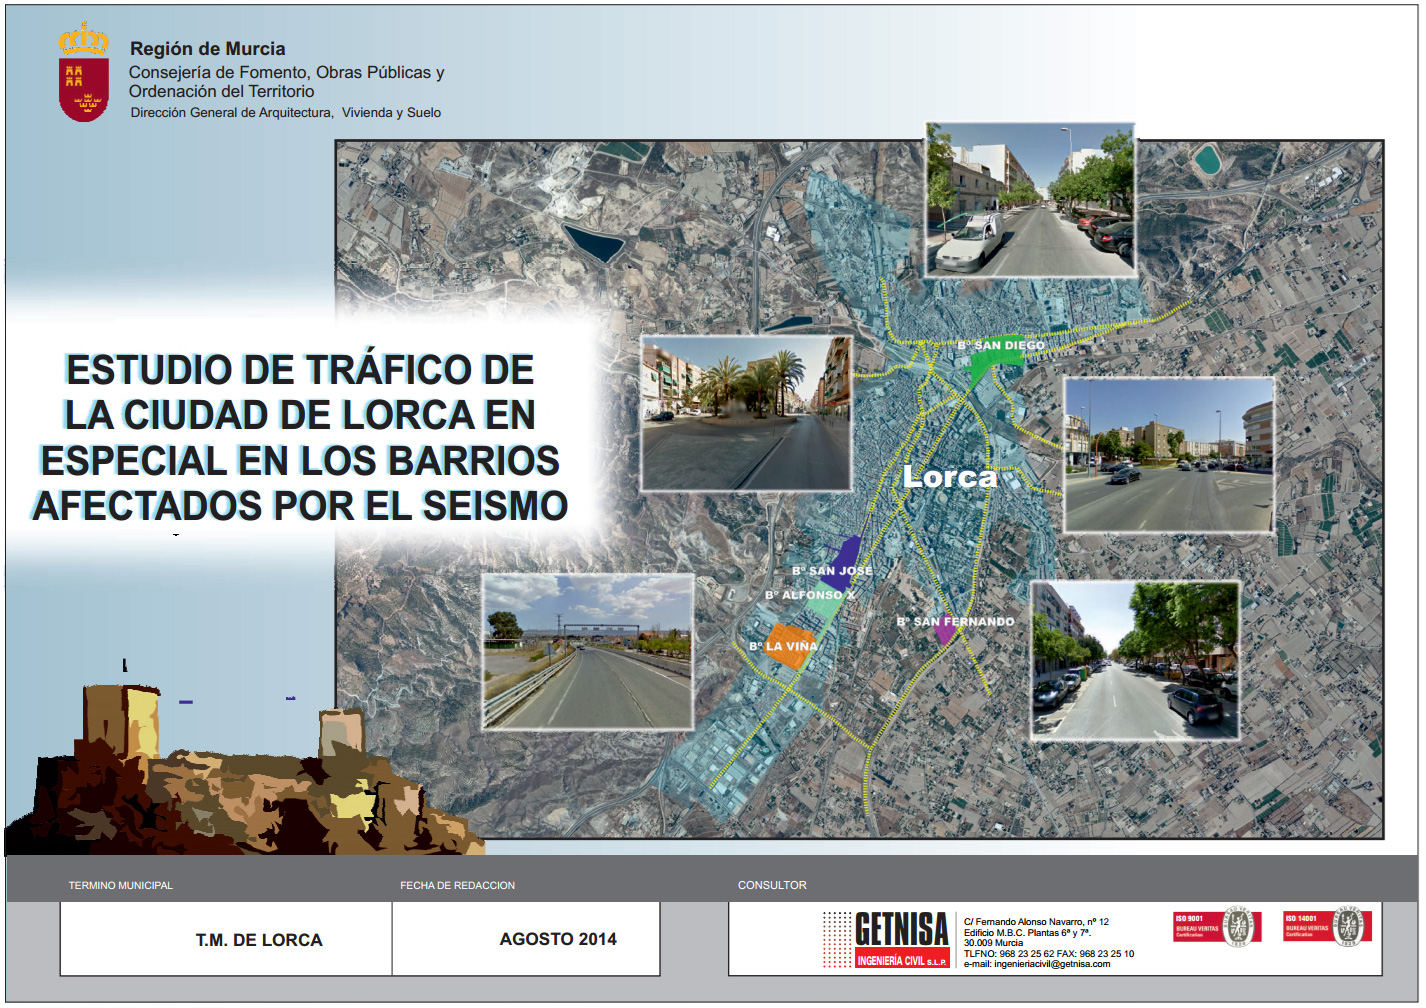Open the palm tree avenue photo
The height and width of the screenshot is (1008, 1426).
point(746,413)
